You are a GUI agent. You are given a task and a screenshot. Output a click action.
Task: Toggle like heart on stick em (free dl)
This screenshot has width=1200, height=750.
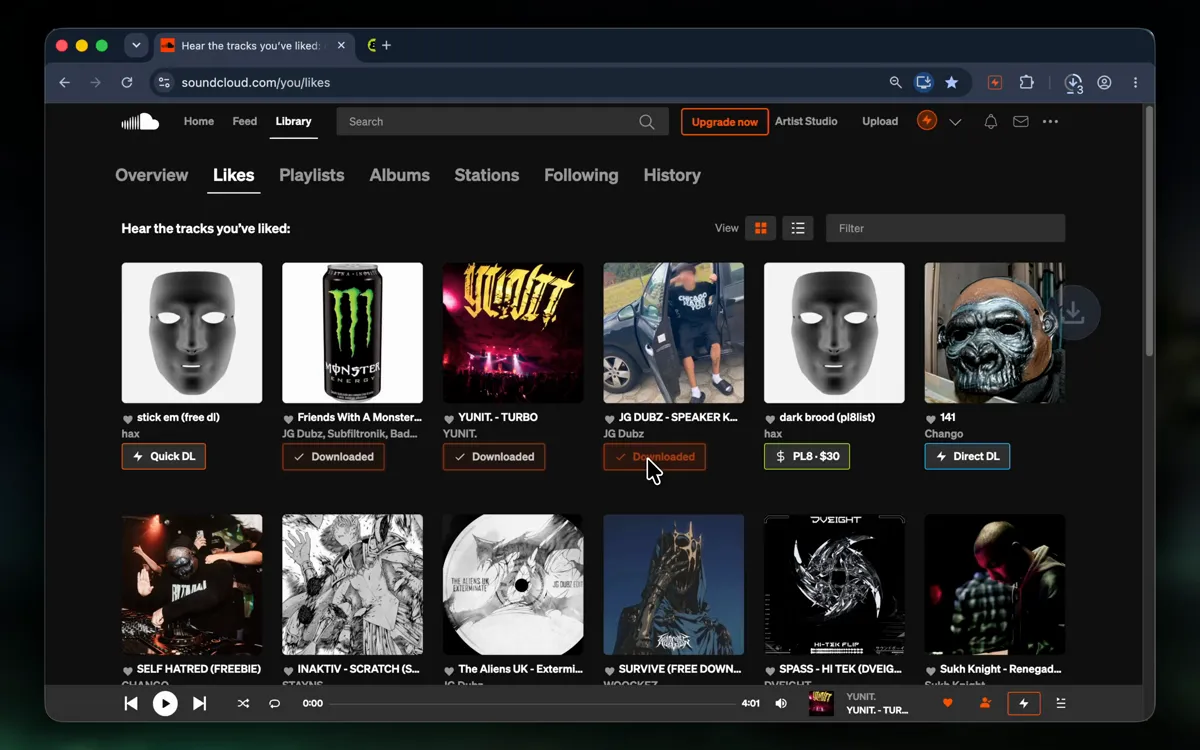coord(127,419)
